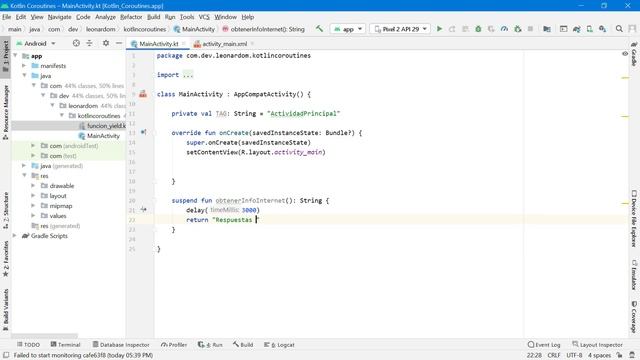Sync project with Gradle files icon
Screen dimensions: 640x360
click(576, 29)
